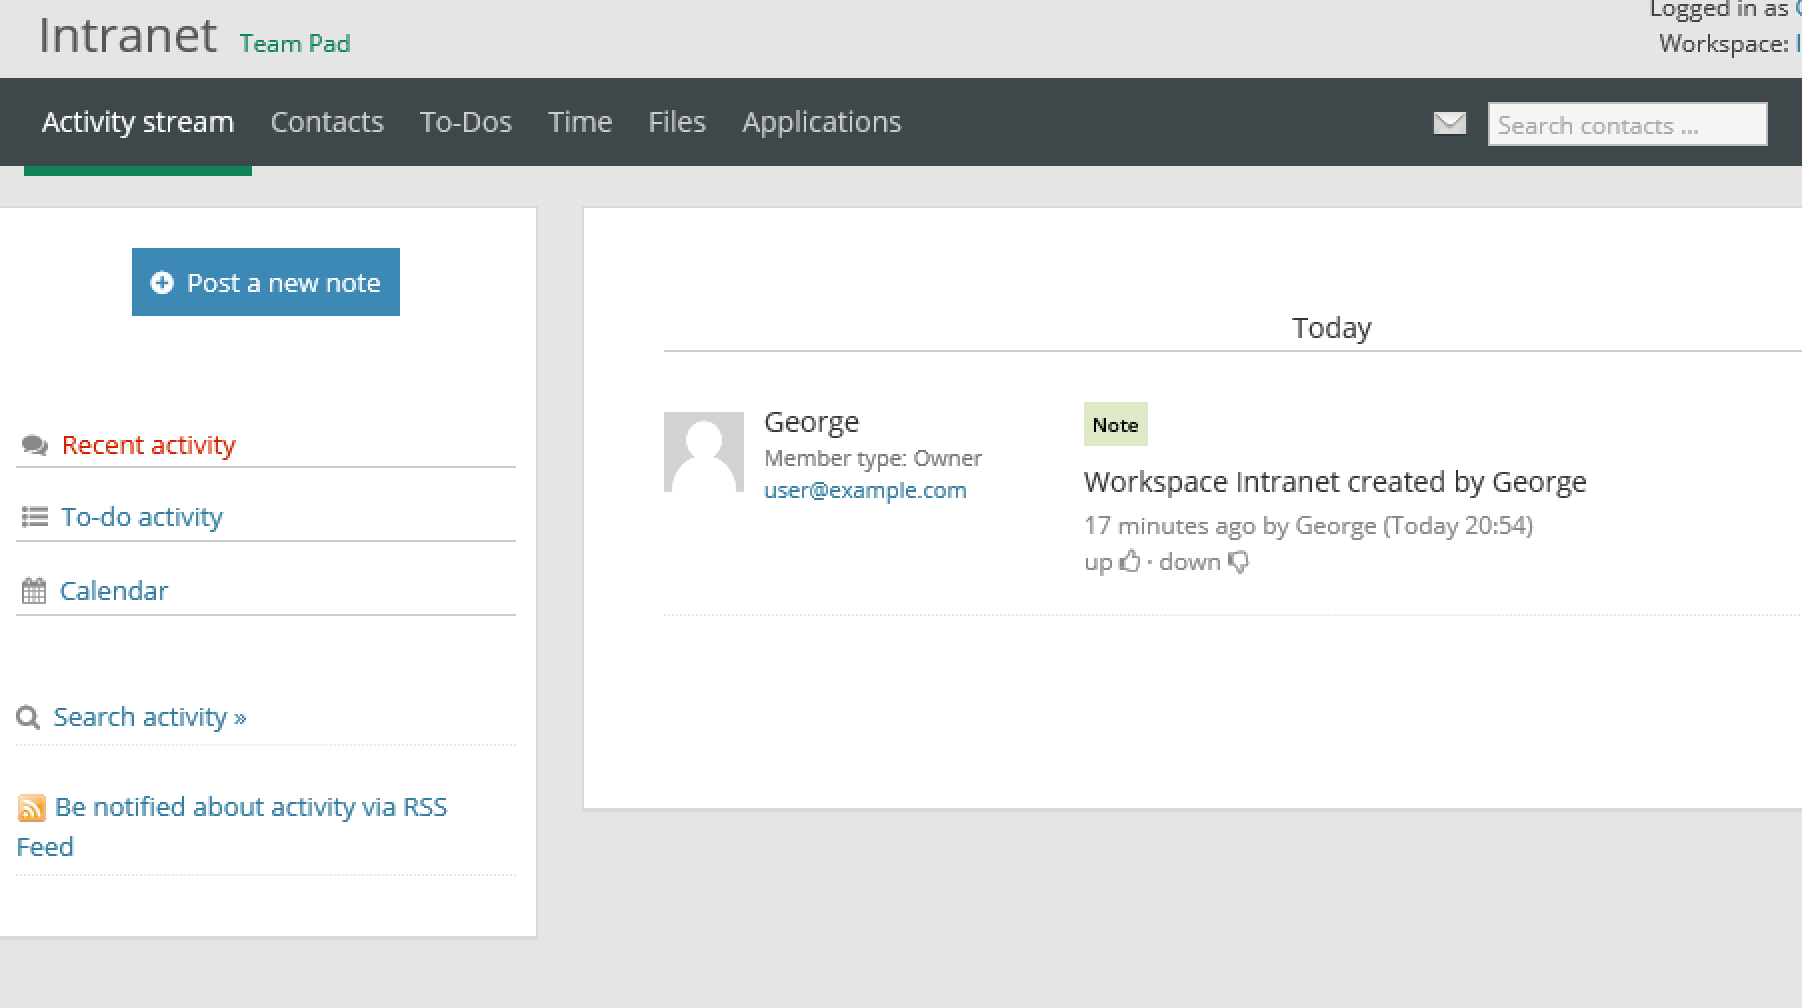Click the RSS feed icon
Image resolution: width=1802 pixels, height=1008 pixels.
click(33, 807)
